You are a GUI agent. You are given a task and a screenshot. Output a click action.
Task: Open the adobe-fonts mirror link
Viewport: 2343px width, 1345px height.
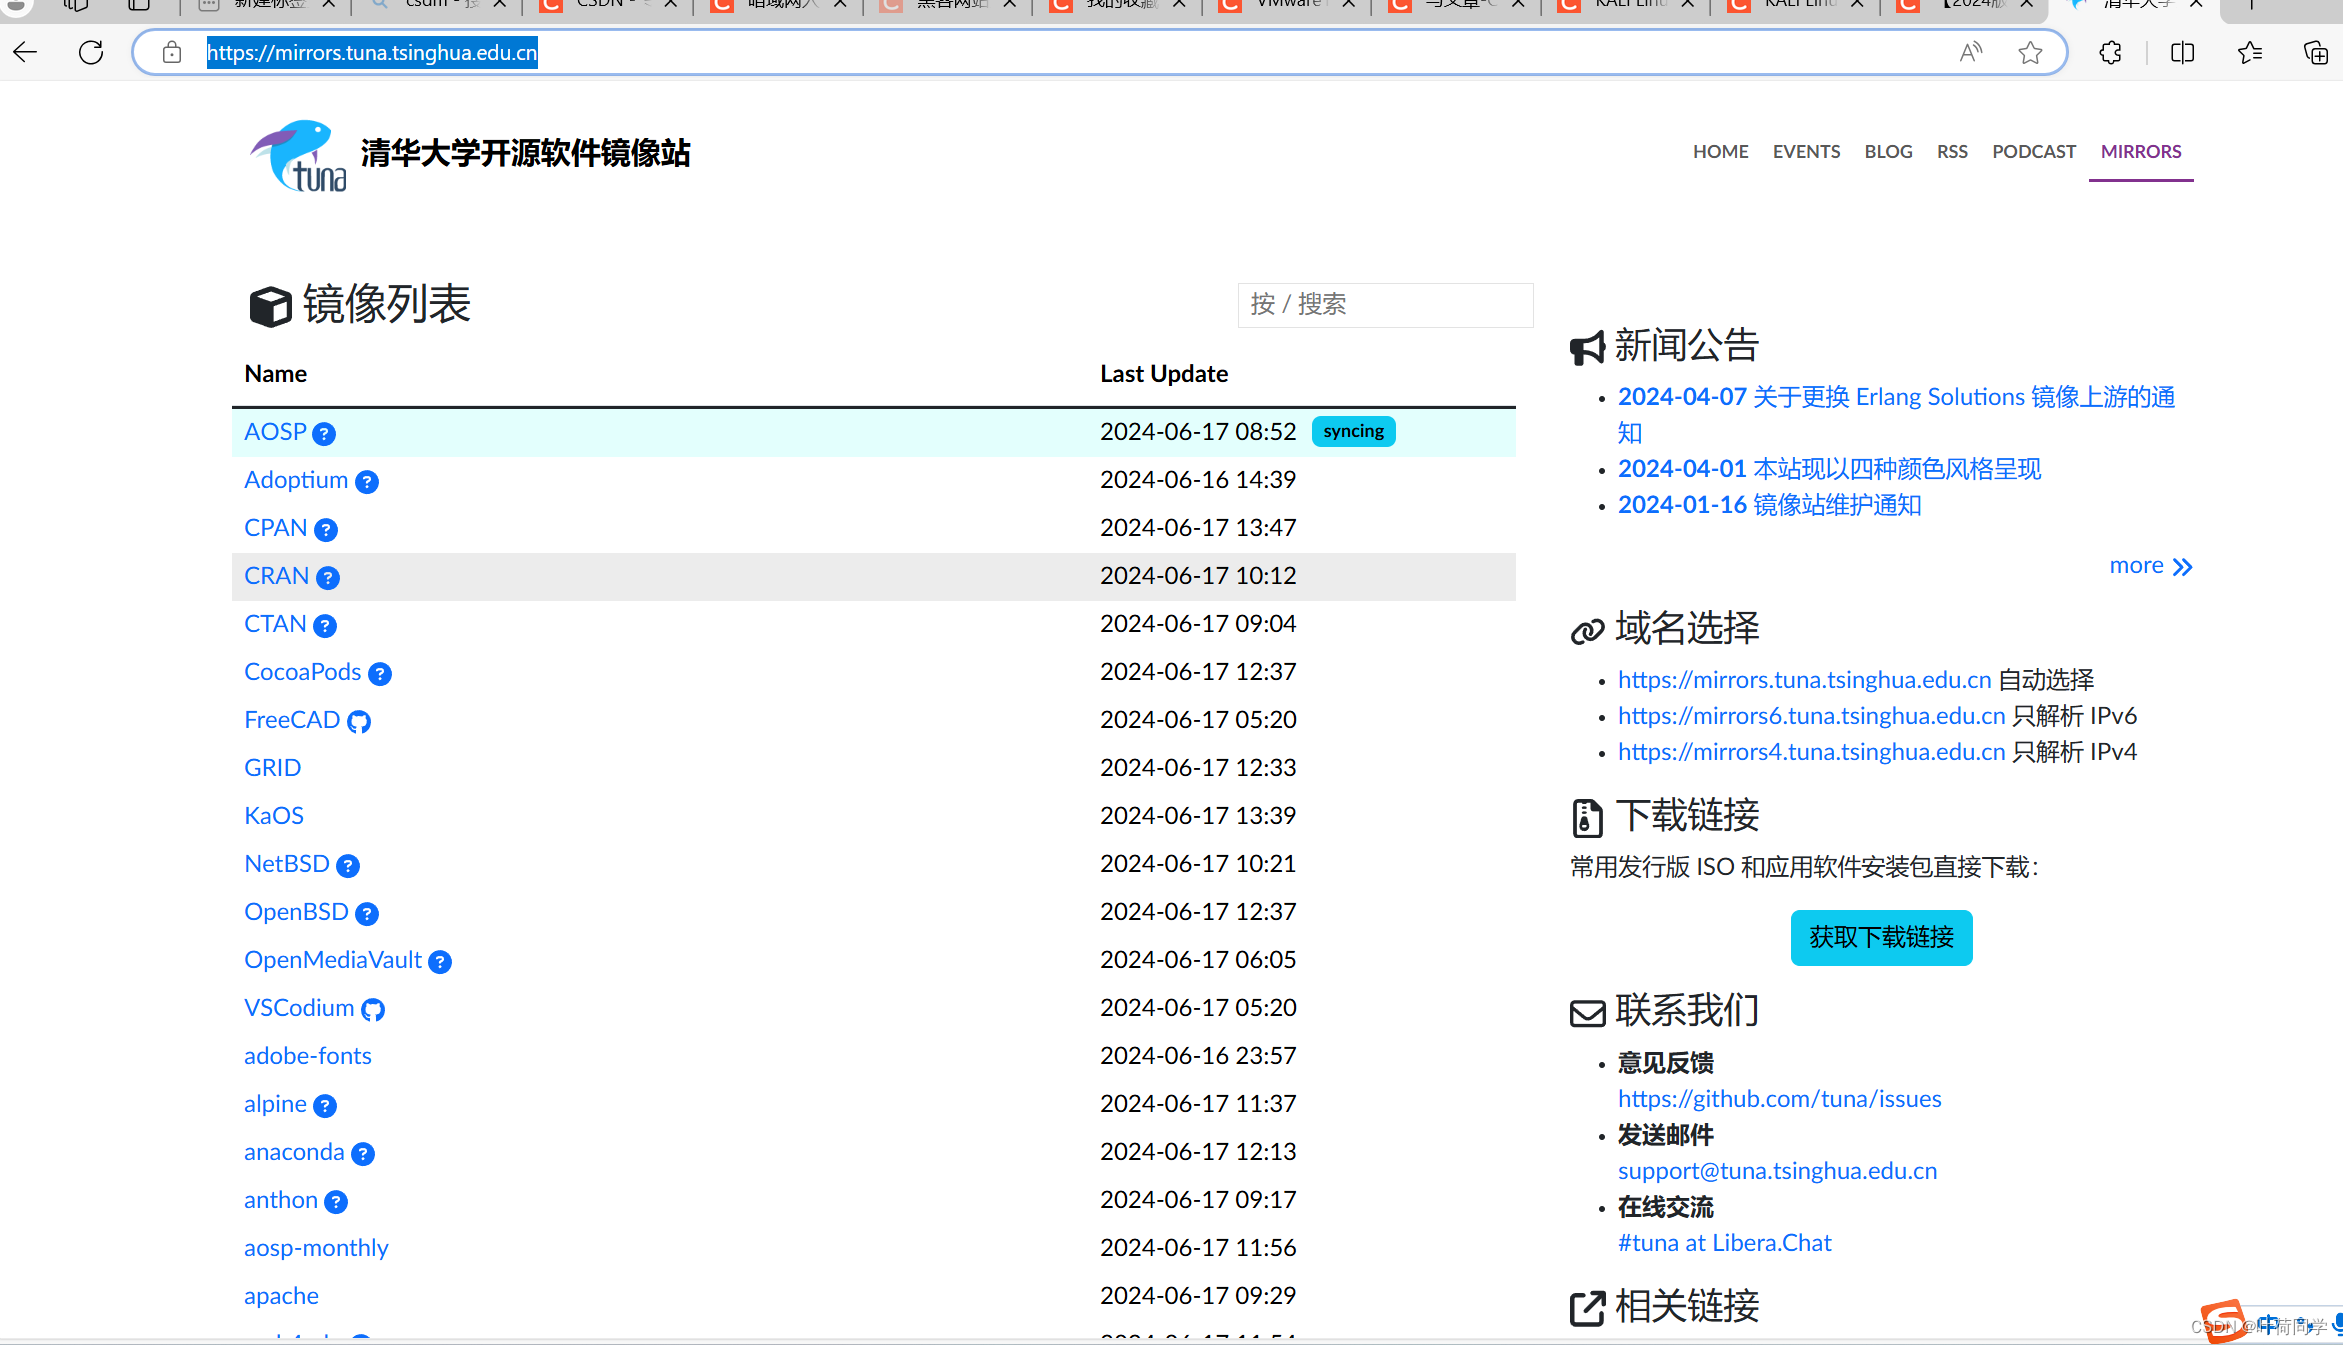pyautogui.click(x=307, y=1056)
